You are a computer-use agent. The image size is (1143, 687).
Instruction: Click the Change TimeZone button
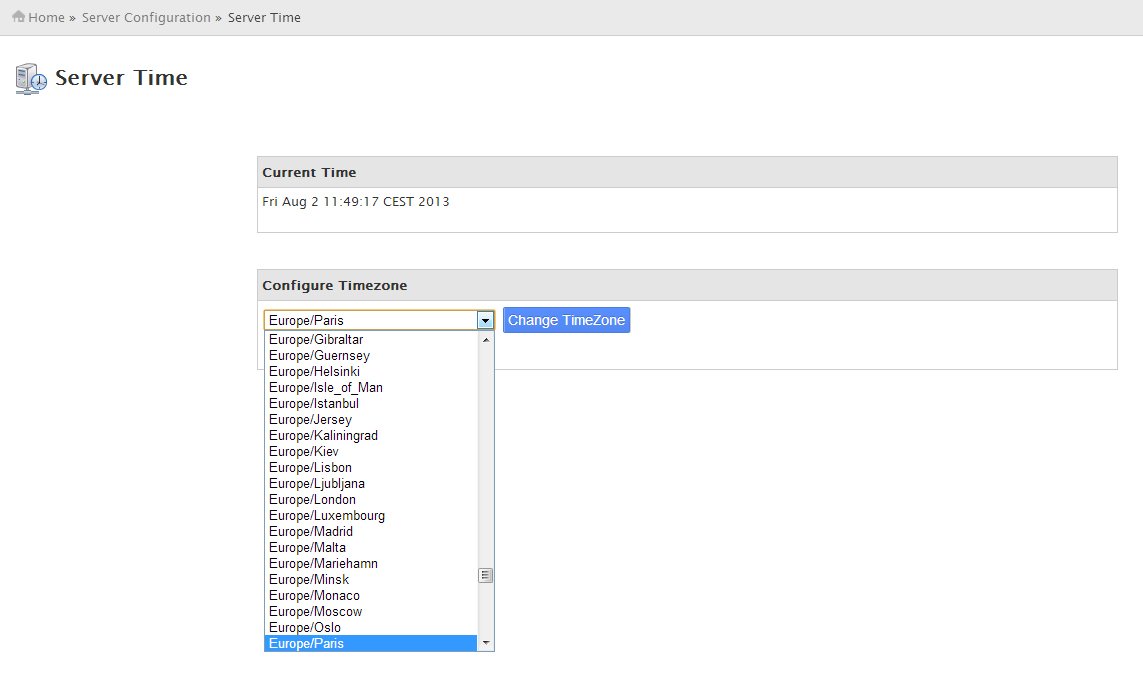click(566, 320)
